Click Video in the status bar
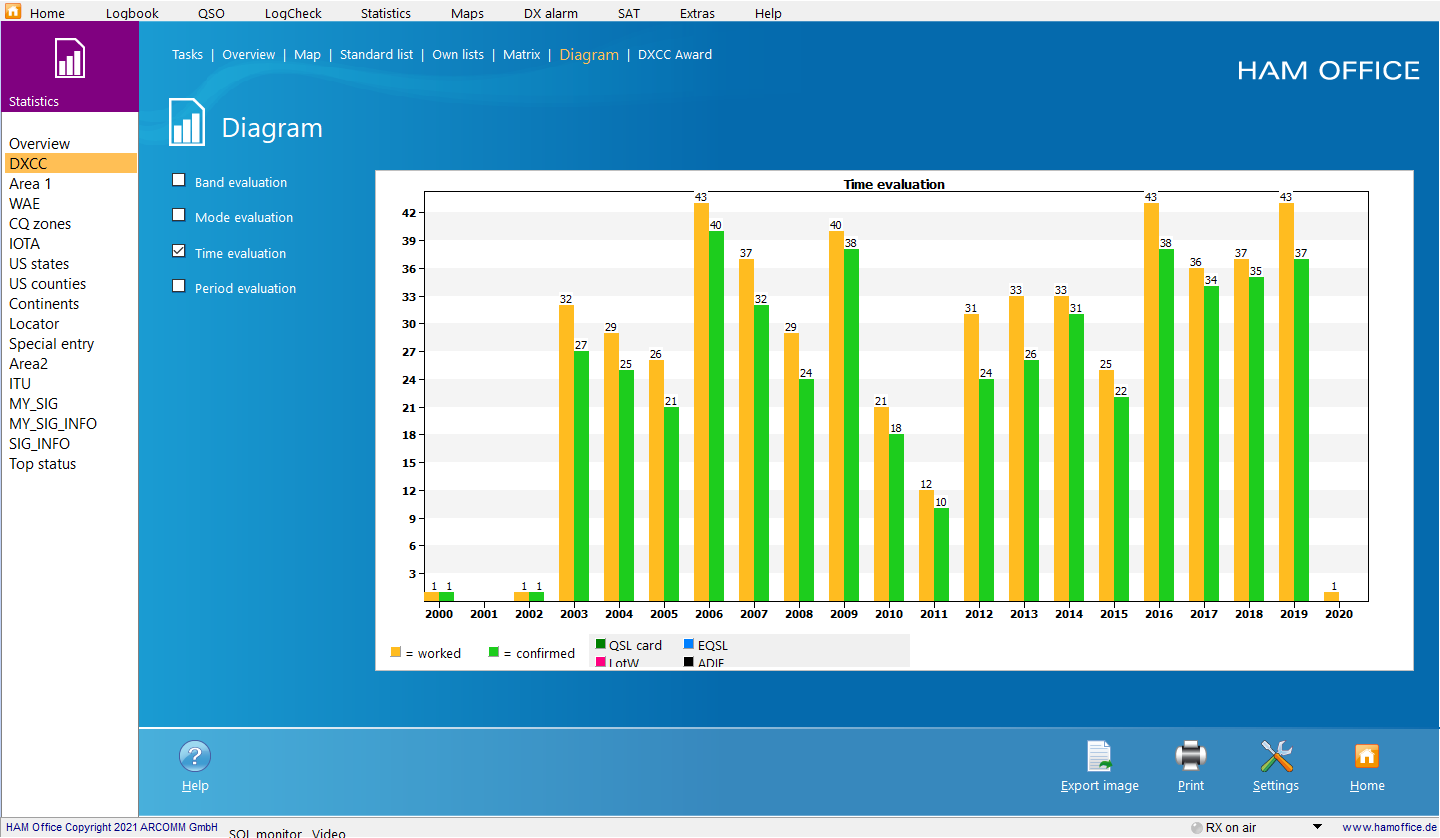Viewport: 1440px width, 838px height. 329,833
